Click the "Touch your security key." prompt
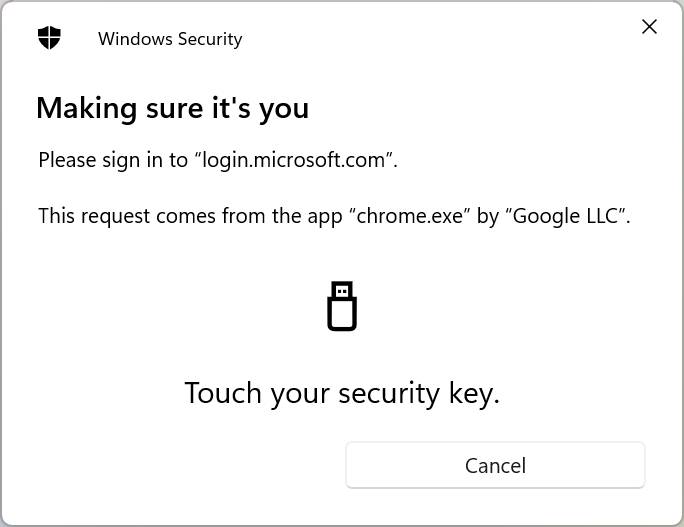This screenshot has height=527, width=684. (x=342, y=394)
